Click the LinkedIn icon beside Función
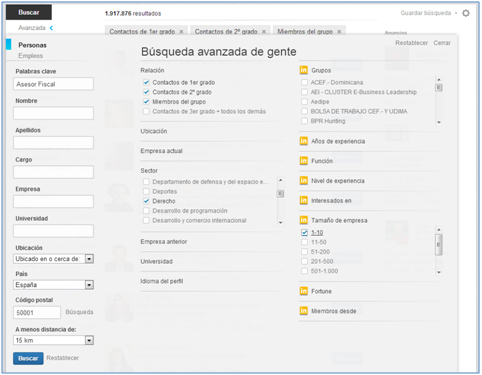Viewport: 482px width, 375px height. point(303,161)
